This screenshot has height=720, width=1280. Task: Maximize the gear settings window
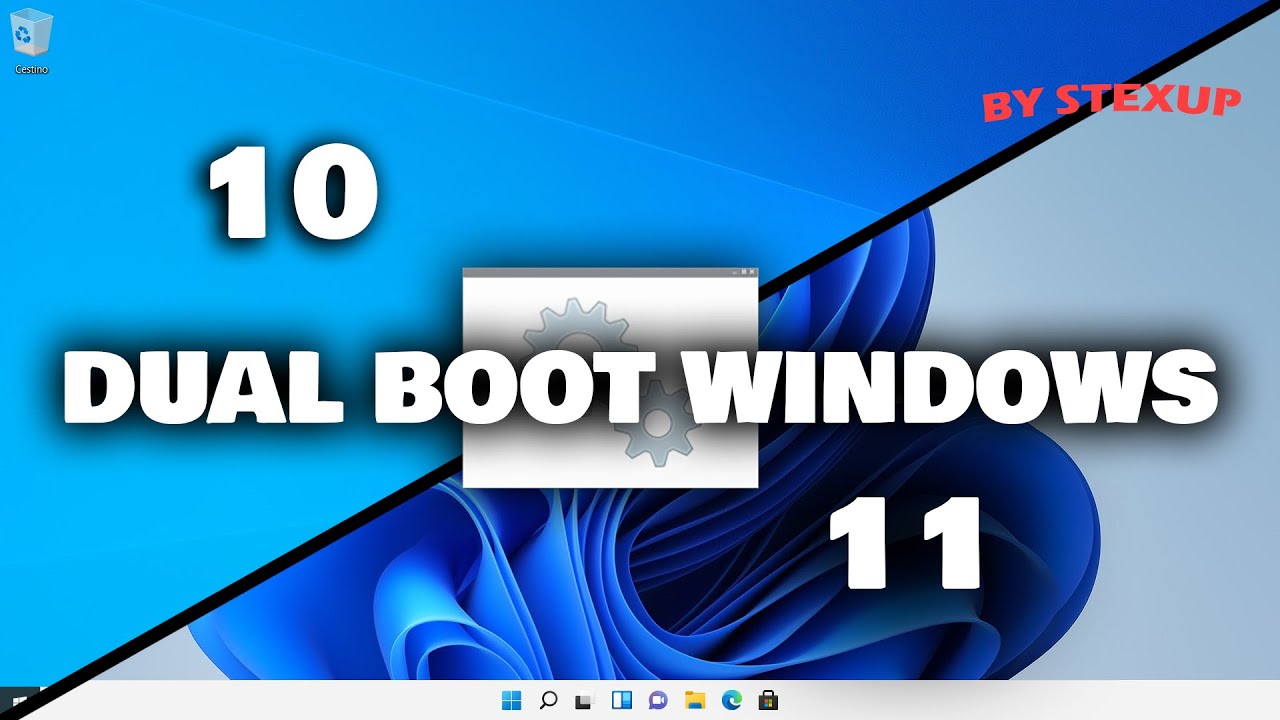744,272
